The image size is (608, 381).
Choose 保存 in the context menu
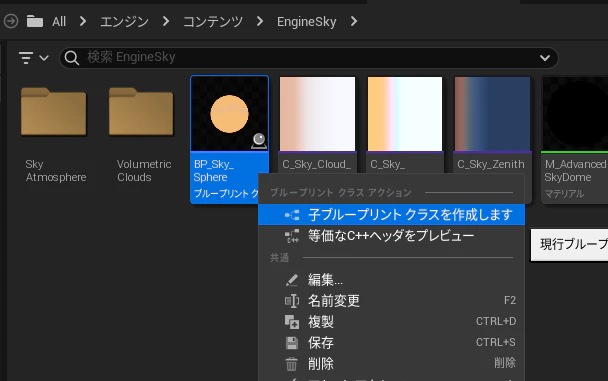coord(391,343)
